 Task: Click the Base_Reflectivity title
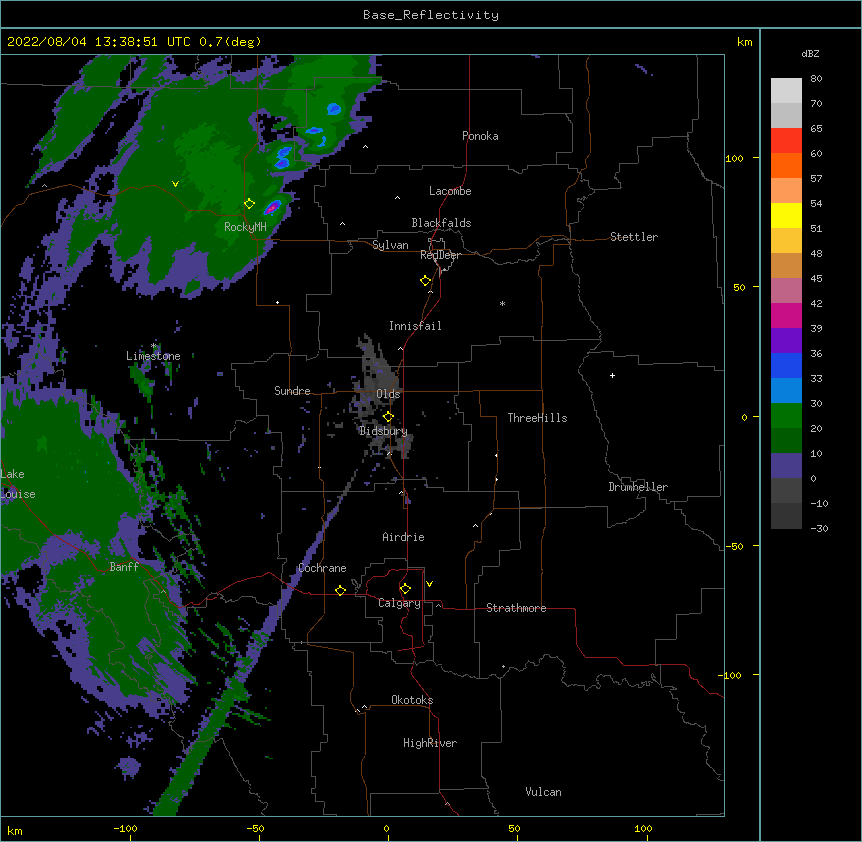pos(431,15)
